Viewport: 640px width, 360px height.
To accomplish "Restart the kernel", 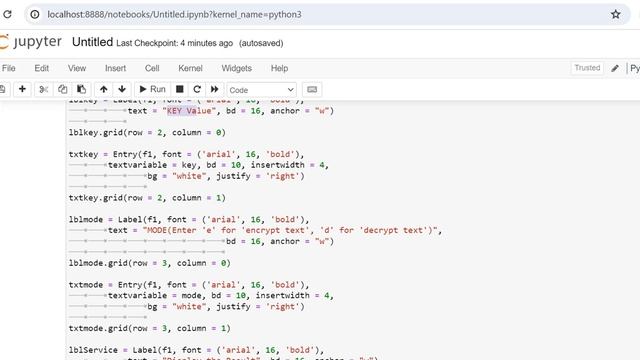I will [x=197, y=89].
